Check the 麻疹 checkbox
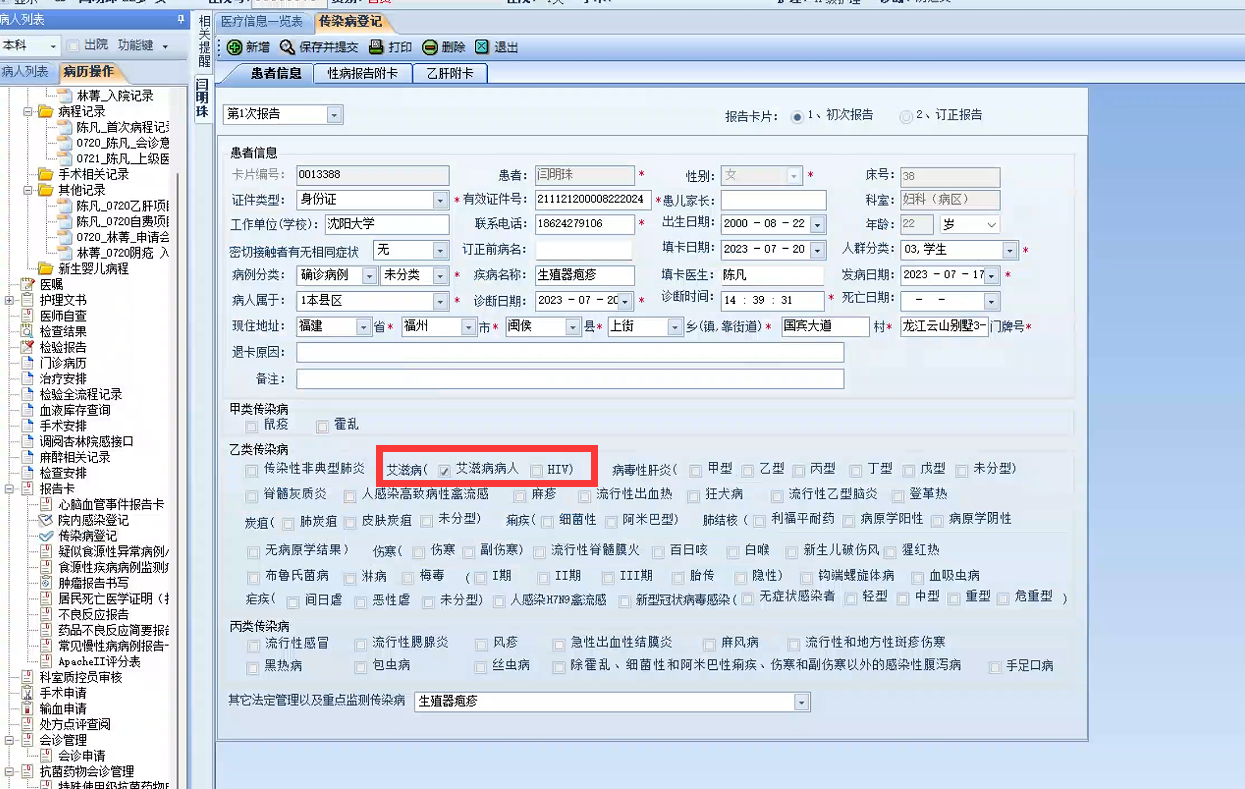 pyautogui.click(x=520, y=495)
